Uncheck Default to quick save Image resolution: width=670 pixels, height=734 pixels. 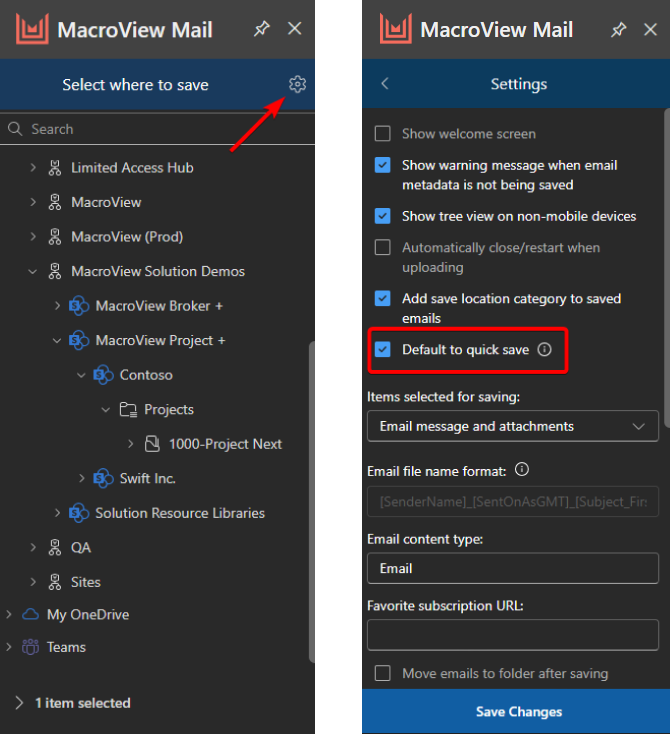point(383,349)
